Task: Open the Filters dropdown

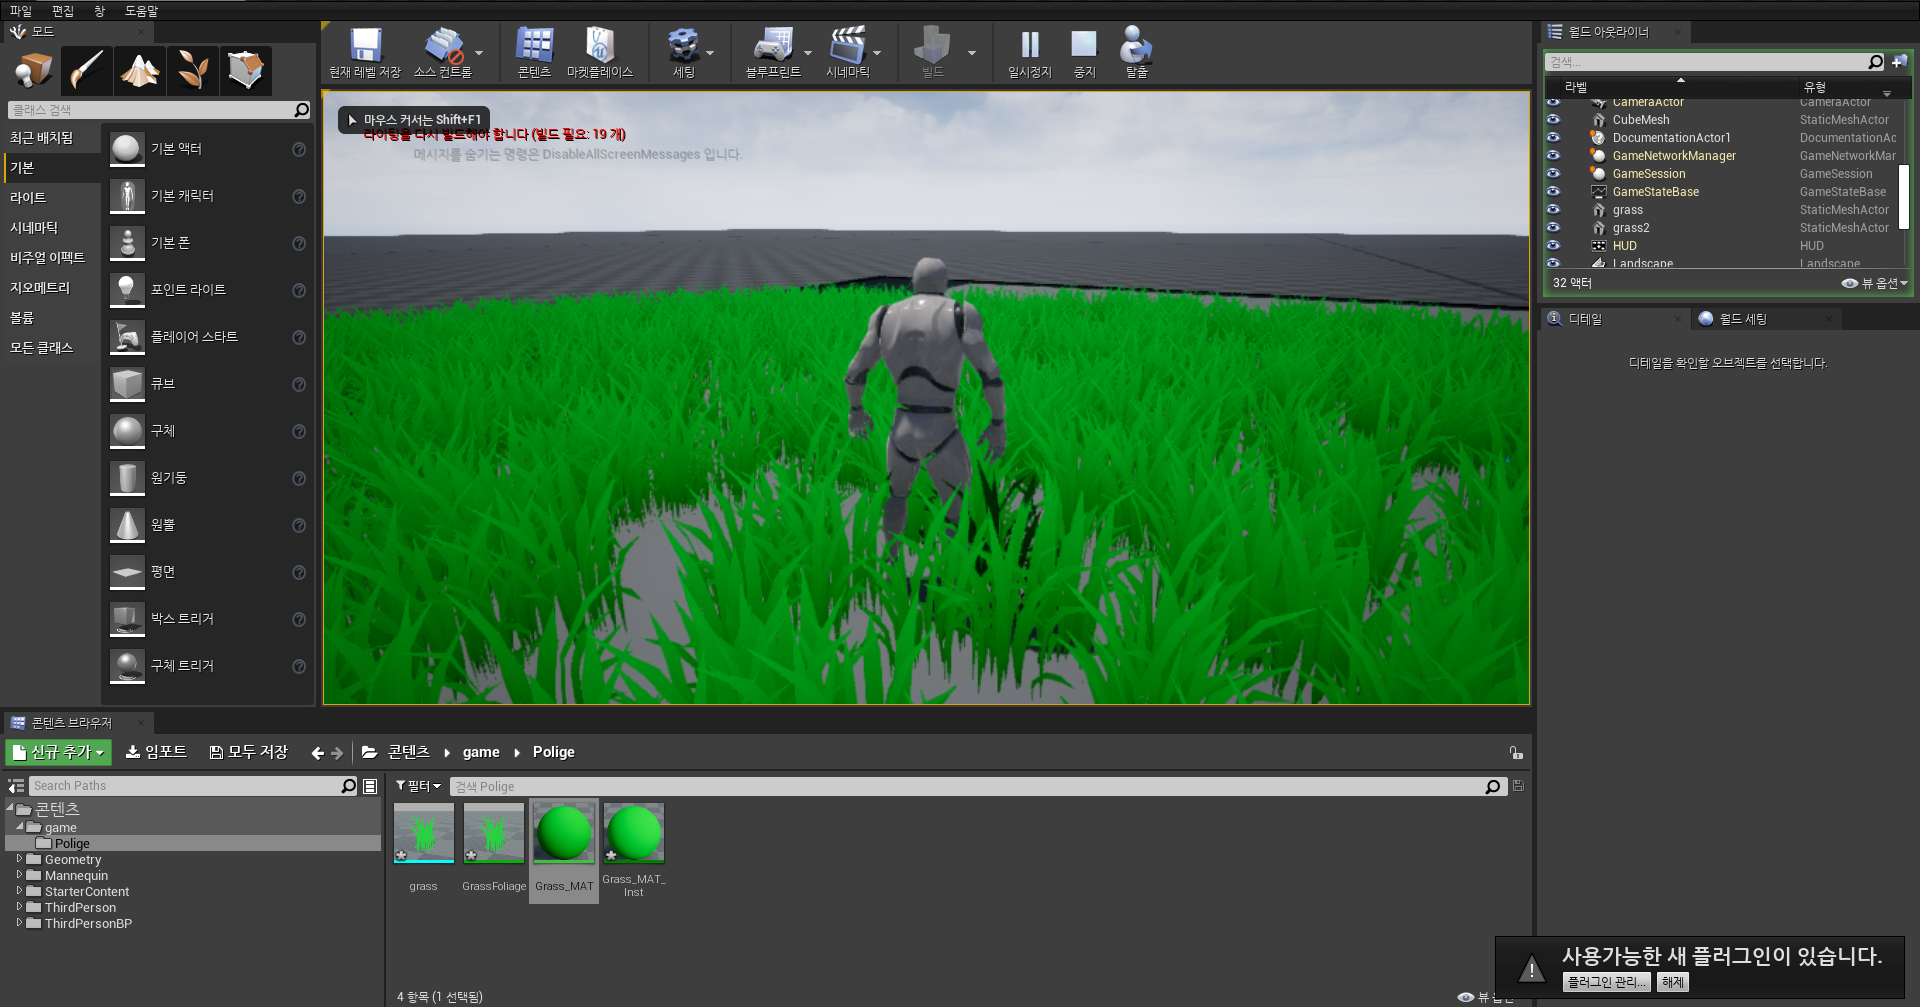Action: 418,786
